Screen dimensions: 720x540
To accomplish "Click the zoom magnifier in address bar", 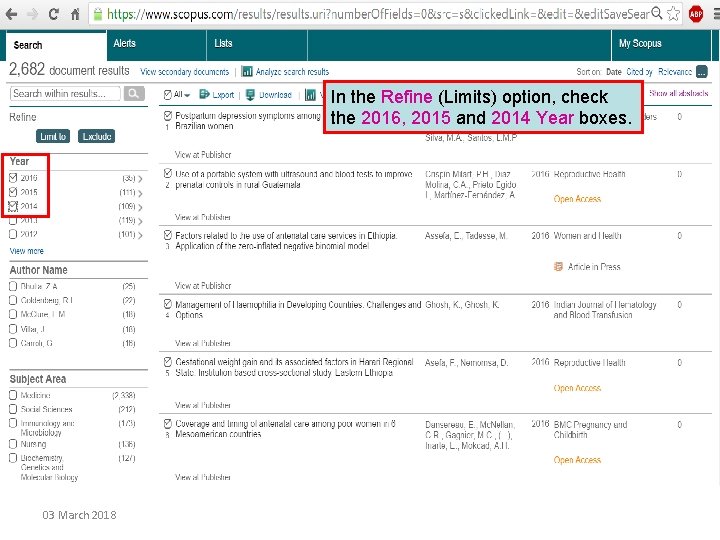I will [x=658, y=13].
